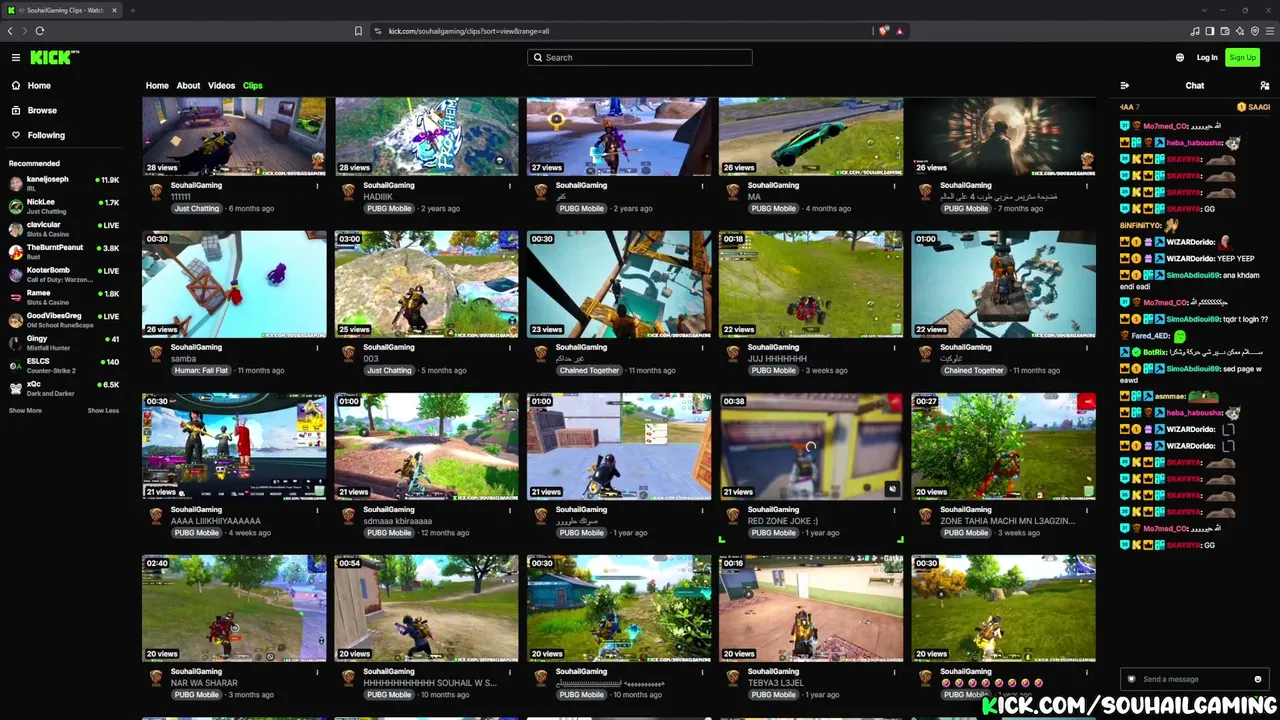Click the green Sign Up button
This screenshot has width=1280, height=720.
click(1242, 58)
